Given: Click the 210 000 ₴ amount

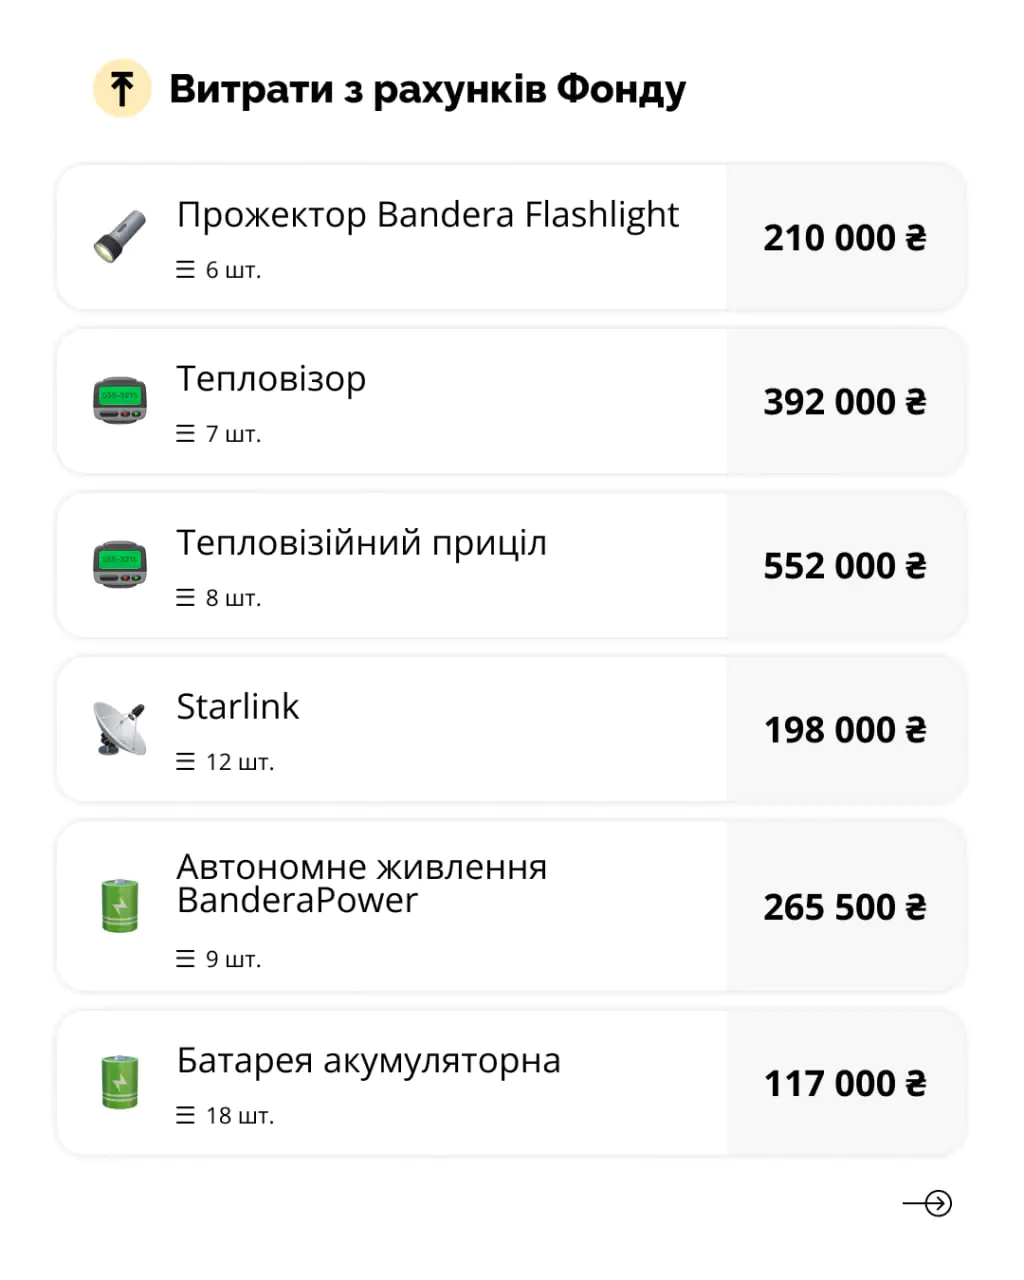Looking at the screenshot, I should click(845, 238).
